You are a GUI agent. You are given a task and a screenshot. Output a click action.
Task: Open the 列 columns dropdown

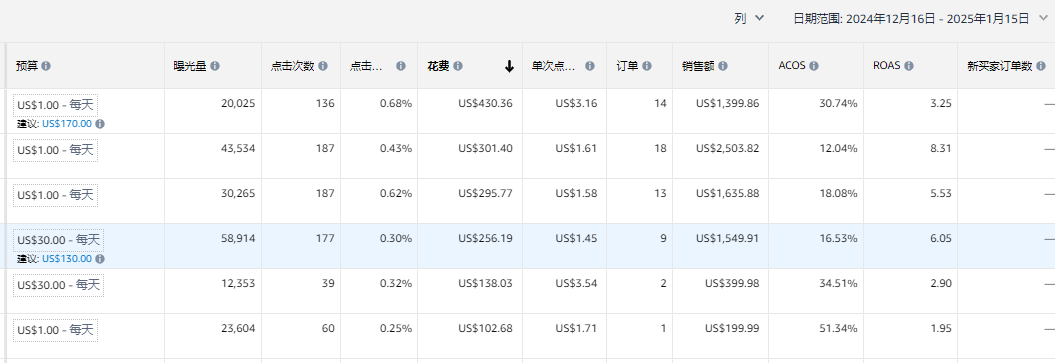tap(749, 18)
